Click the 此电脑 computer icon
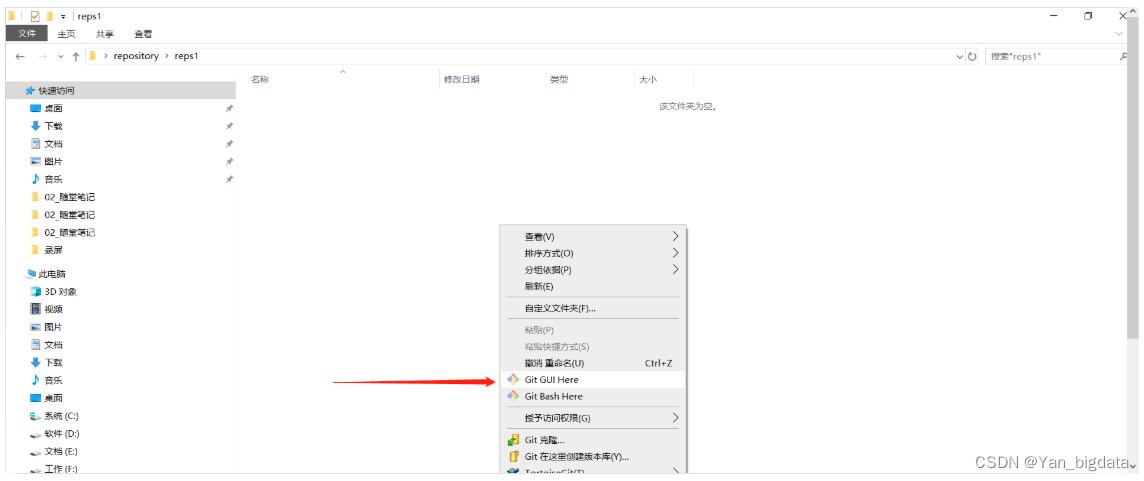This screenshot has height=481, width=1144. (x=31, y=274)
